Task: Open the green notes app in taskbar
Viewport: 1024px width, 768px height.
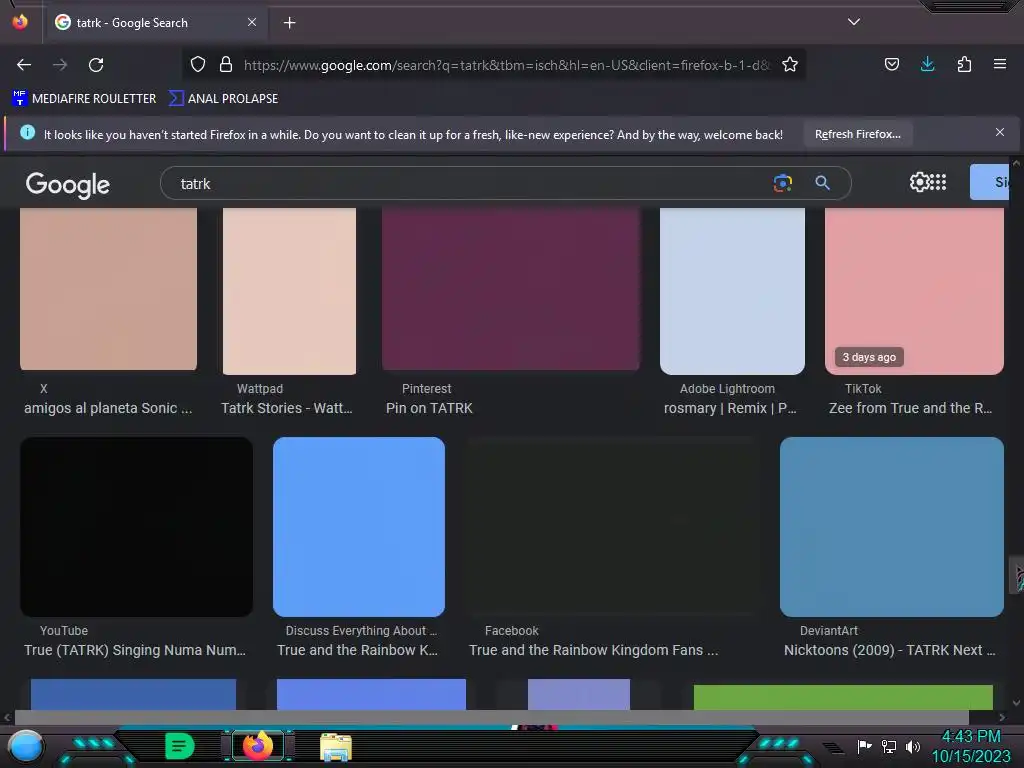Action: [180, 746]
